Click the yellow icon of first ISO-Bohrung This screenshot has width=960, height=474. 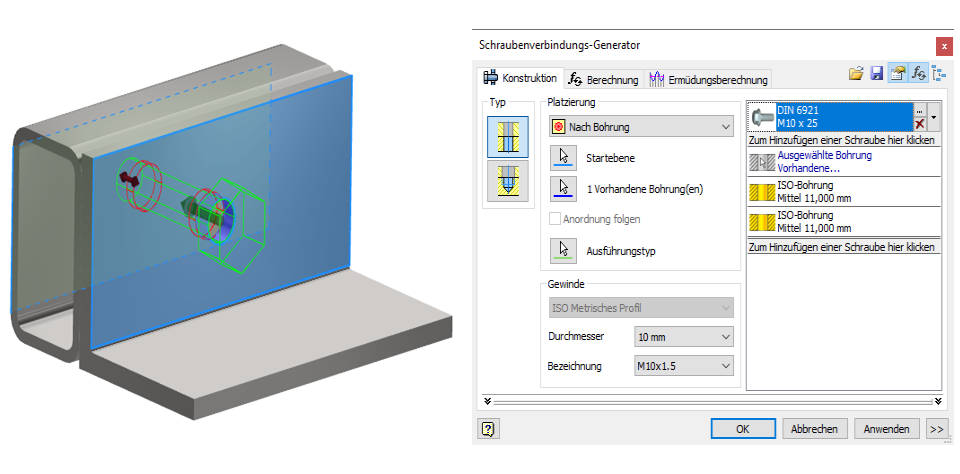762,192
